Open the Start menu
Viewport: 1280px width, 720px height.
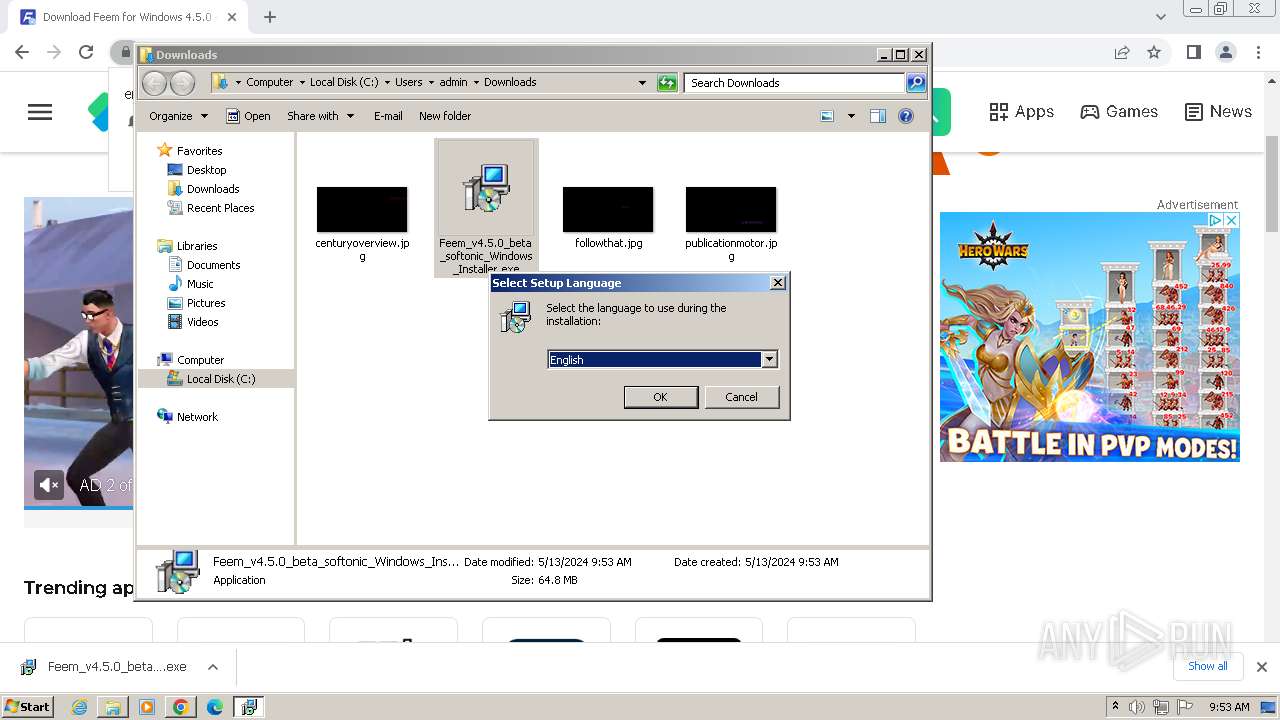point(27,706)
